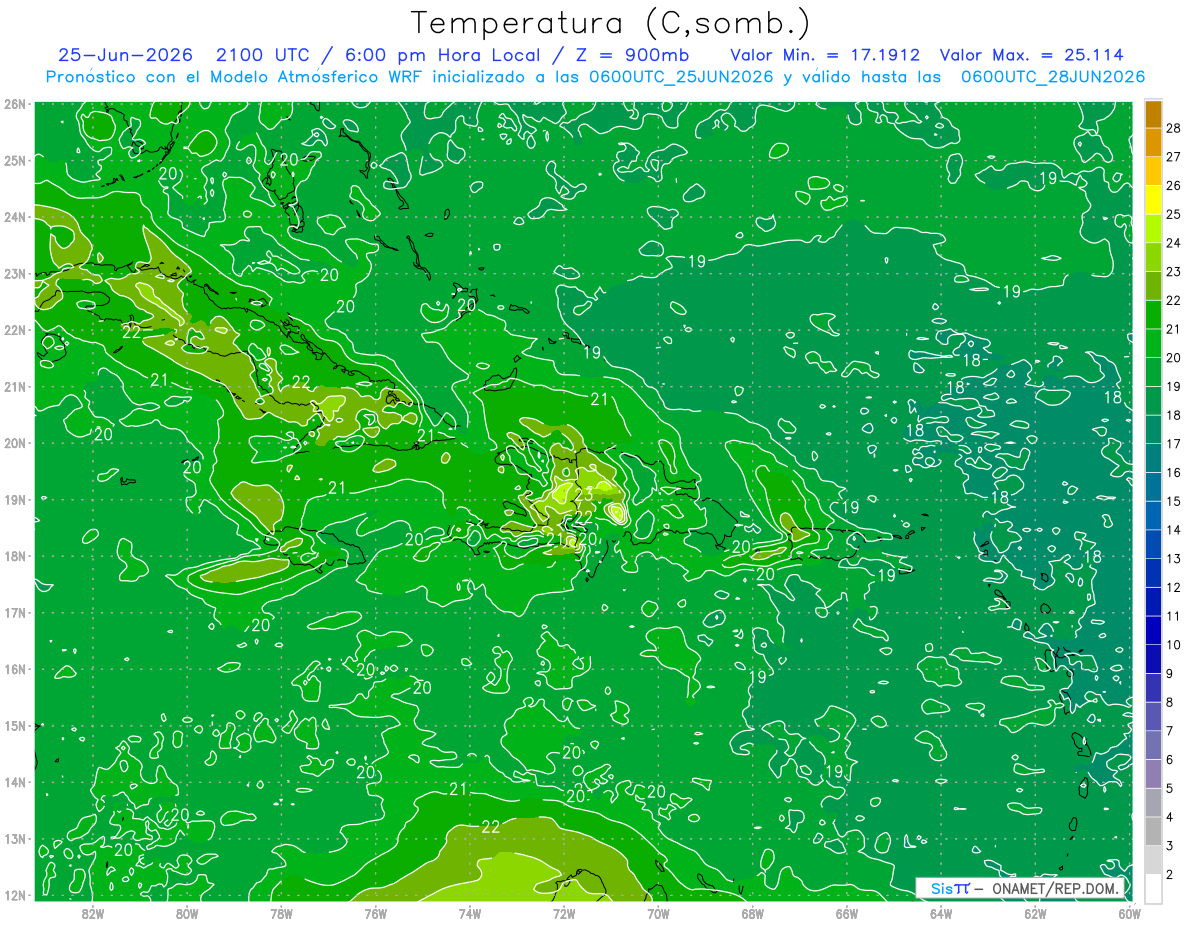The image size is (1200, 927).
Task: Select the date text "25-Jun-2026"
Action: [x=123, y=55]
